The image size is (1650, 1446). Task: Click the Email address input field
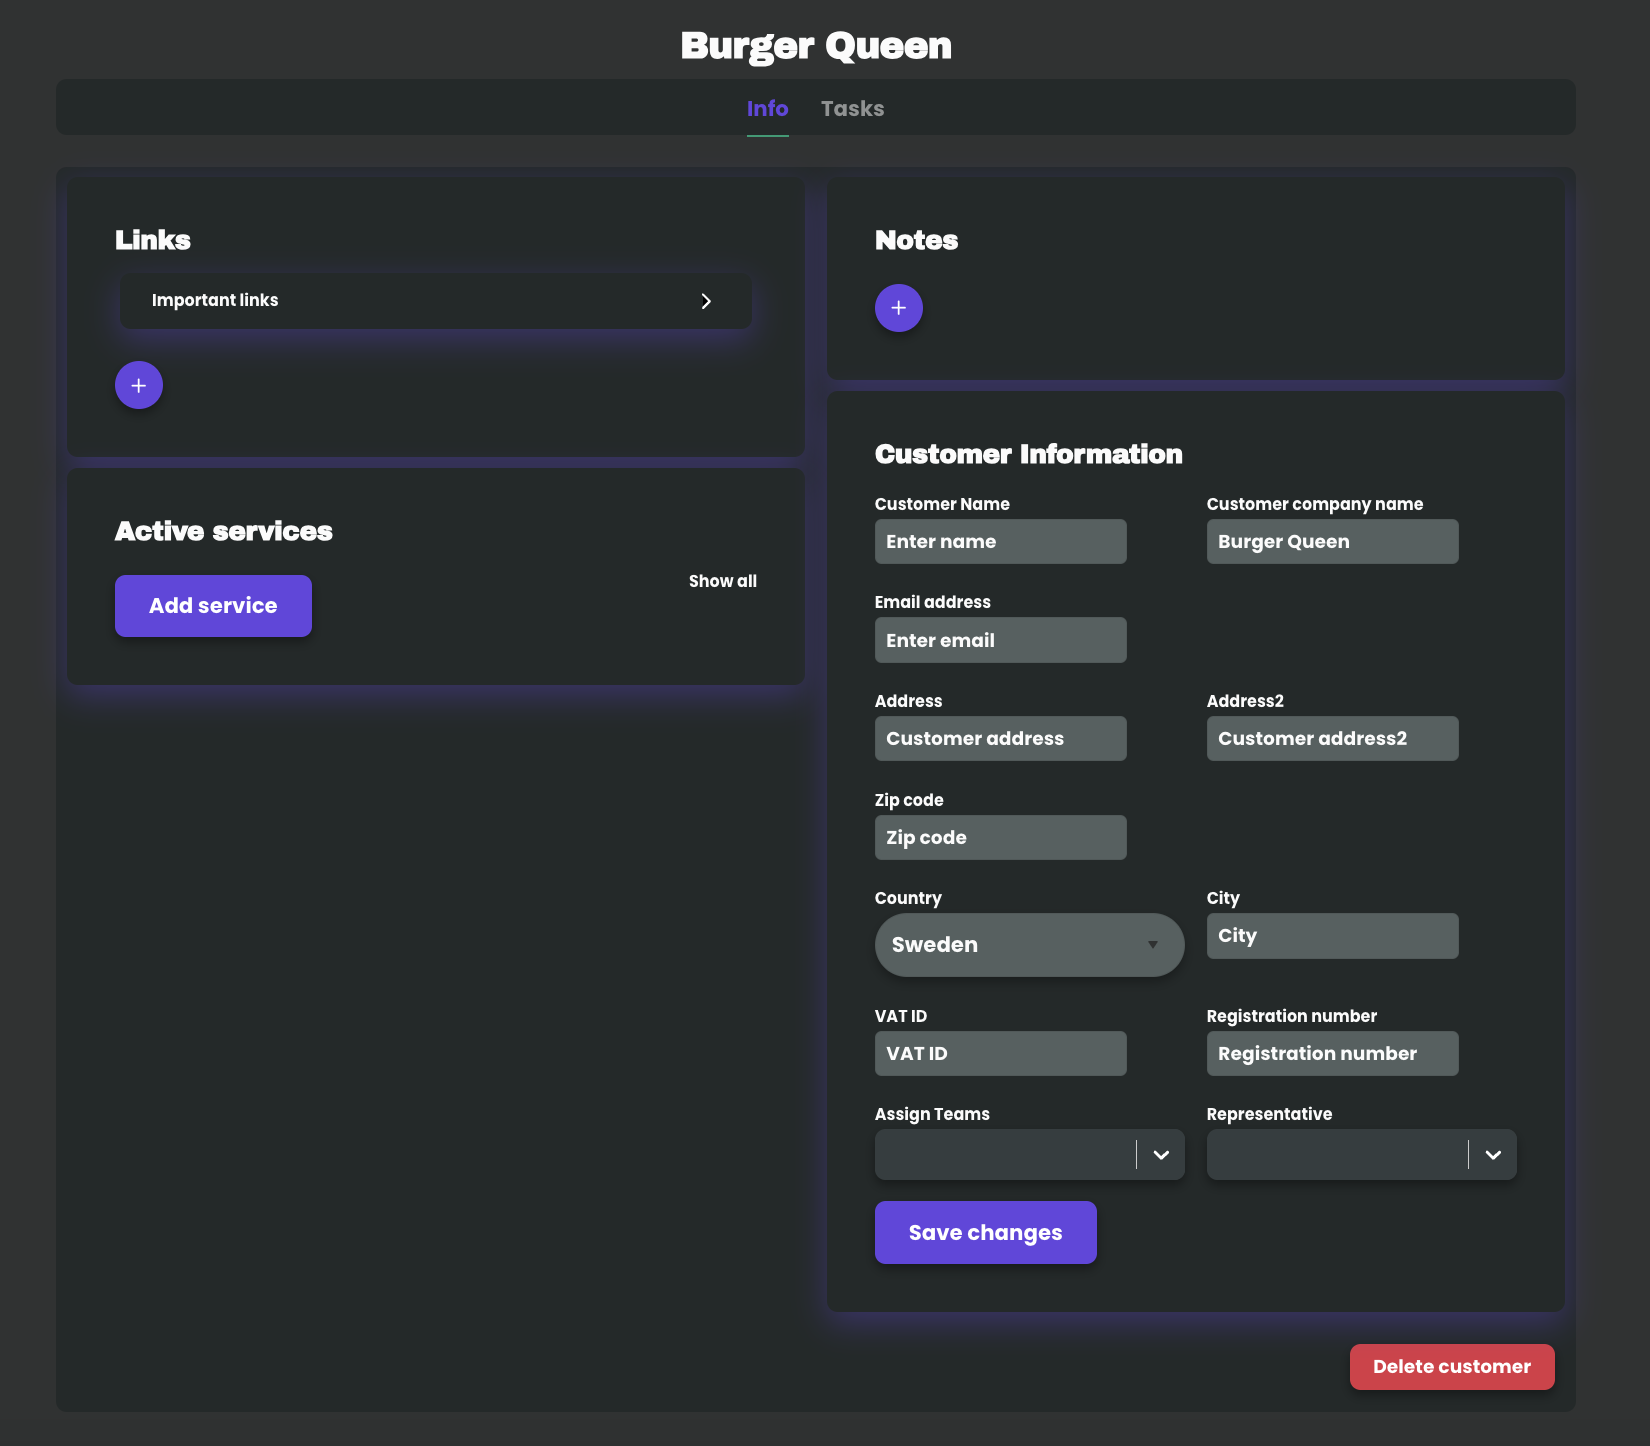coord(1000,639)
